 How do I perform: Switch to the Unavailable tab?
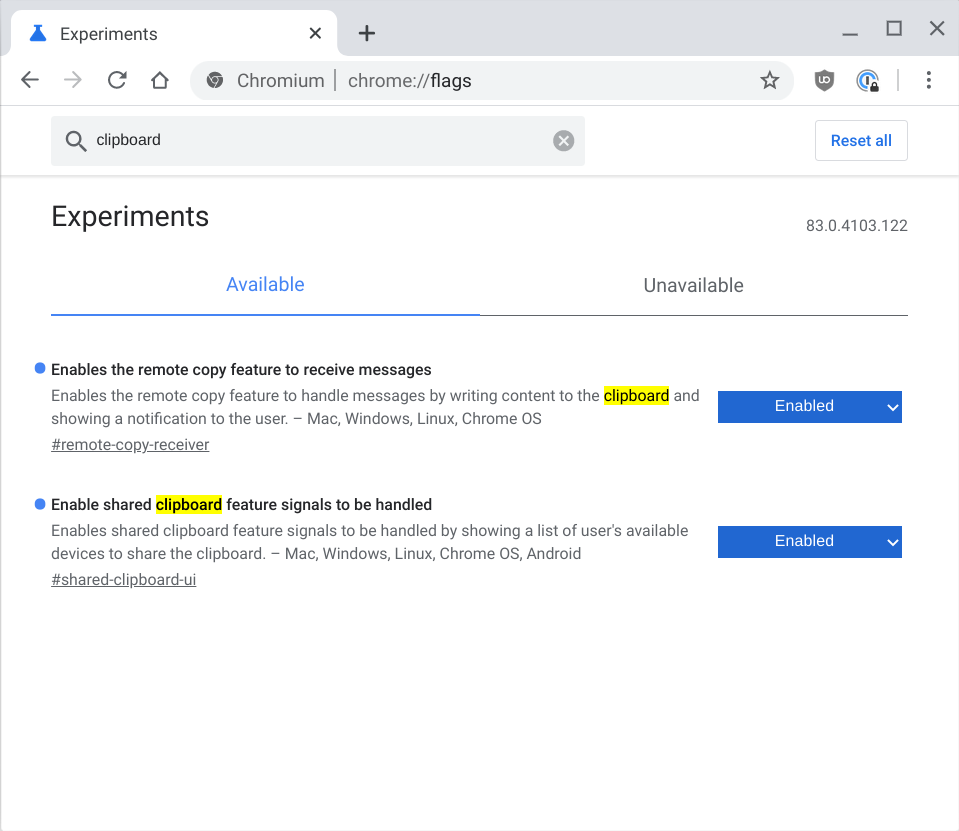(694, 285)
